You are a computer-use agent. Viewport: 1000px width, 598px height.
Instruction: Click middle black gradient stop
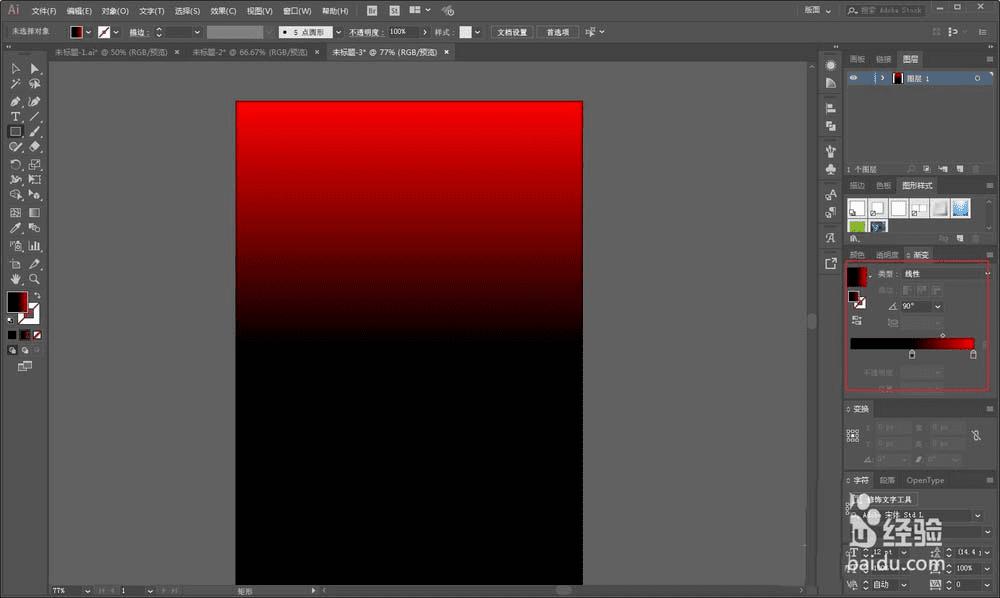pos(912,354)
